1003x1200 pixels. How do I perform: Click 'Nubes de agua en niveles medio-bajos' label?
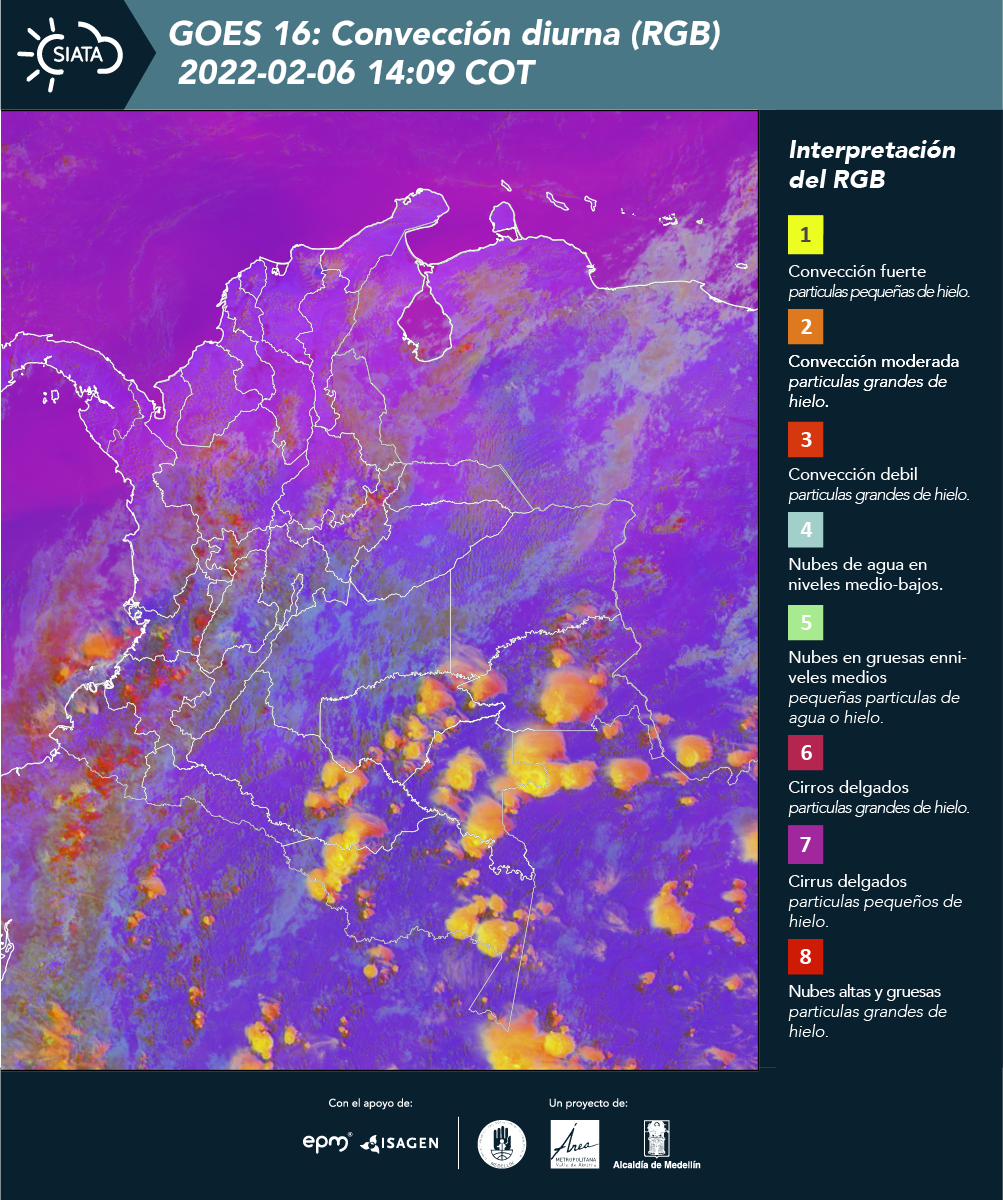tap(865, 574)
